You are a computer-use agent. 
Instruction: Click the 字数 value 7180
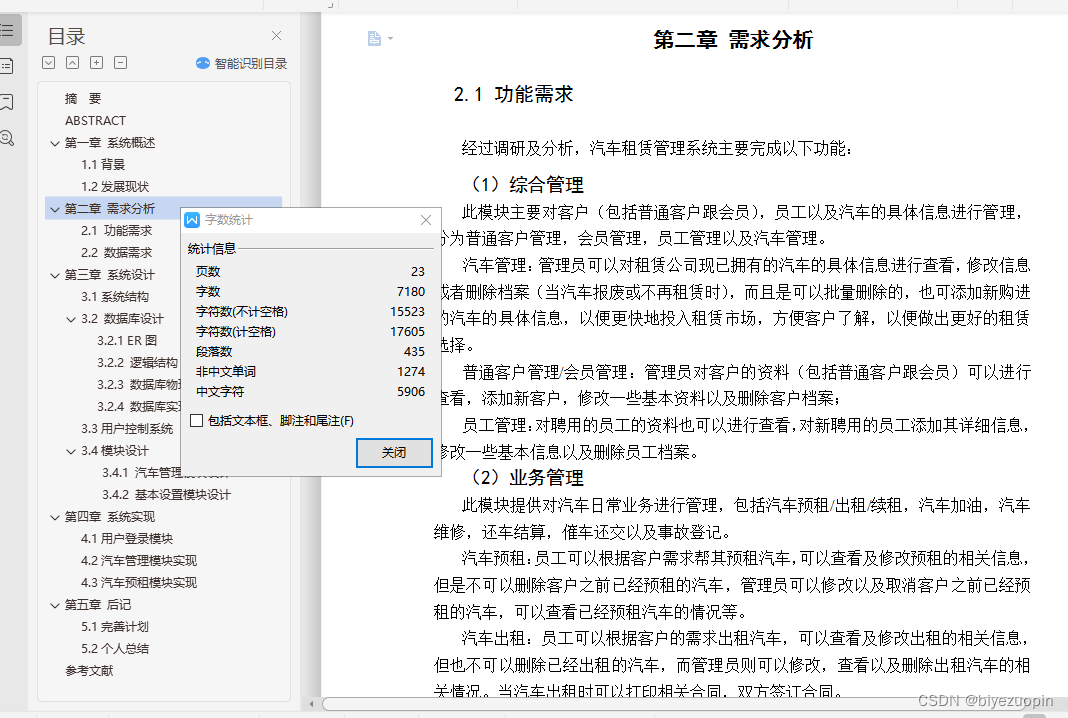point(411,292)
